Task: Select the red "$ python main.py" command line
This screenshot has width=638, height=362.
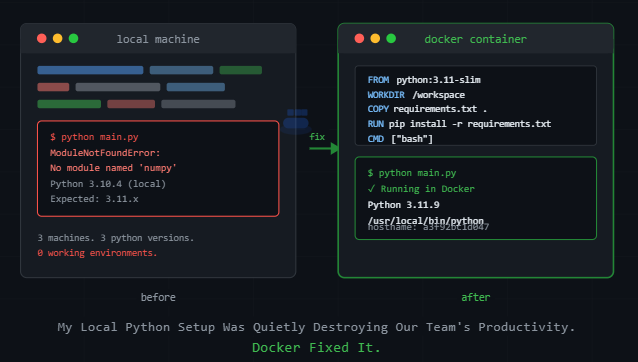Action: (x=94, y=137)
